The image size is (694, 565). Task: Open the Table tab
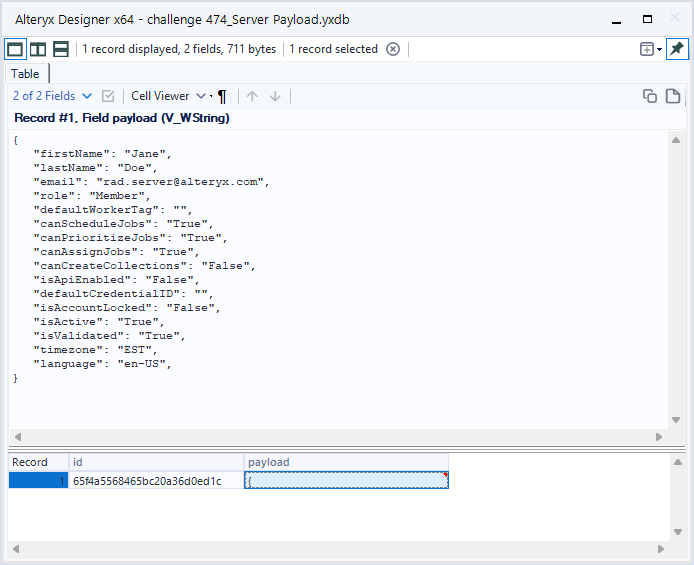(x=25, y=74)
